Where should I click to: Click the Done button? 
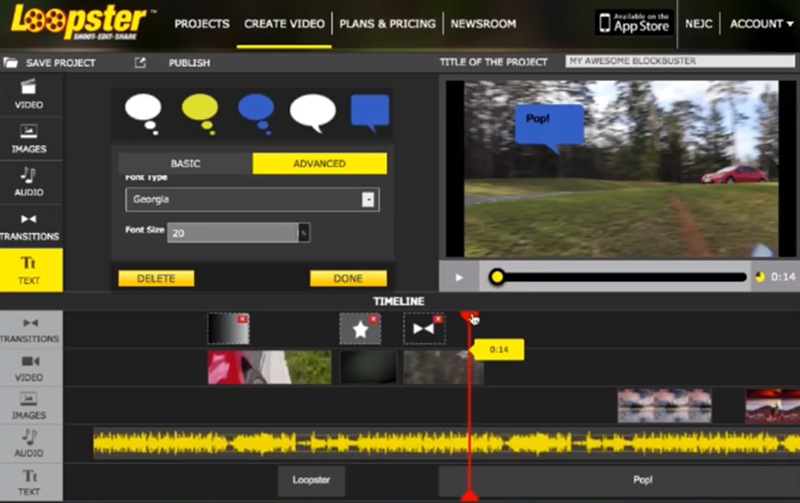tap(347, 279)
